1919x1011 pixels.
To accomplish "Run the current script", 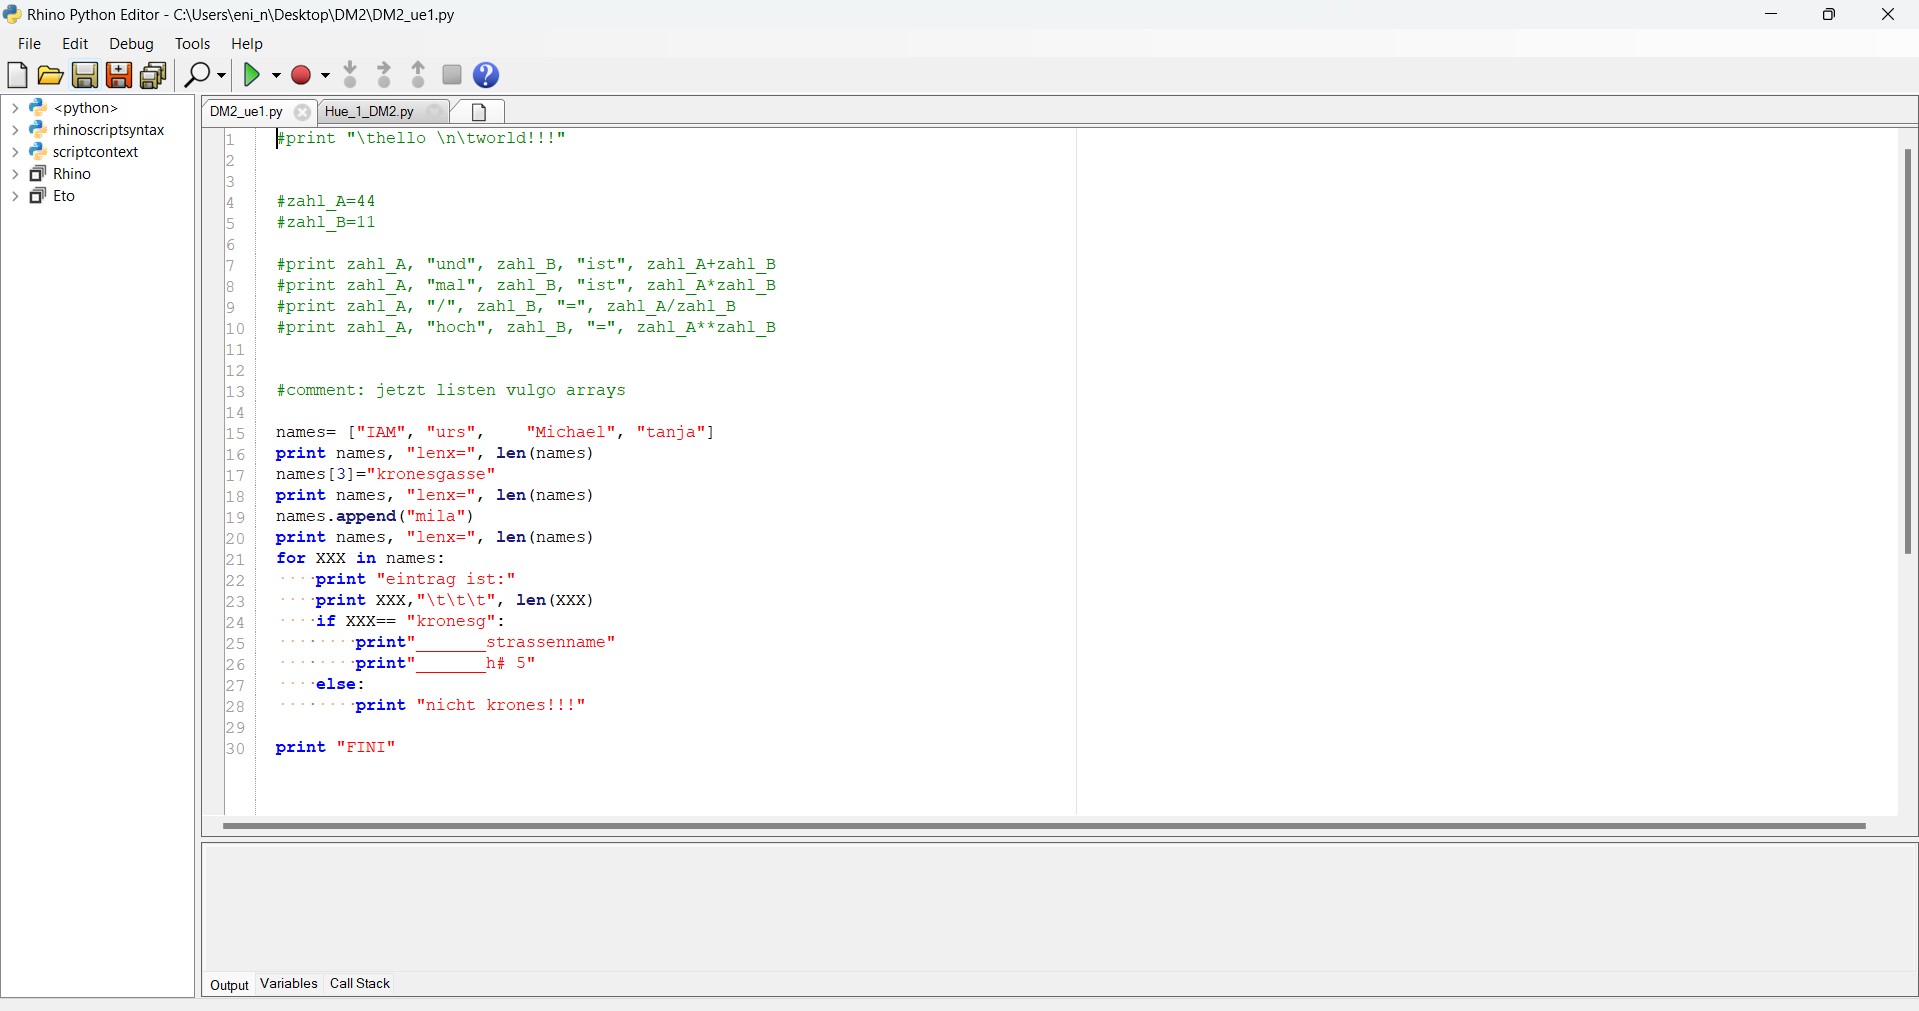I will tap(253, 74).
